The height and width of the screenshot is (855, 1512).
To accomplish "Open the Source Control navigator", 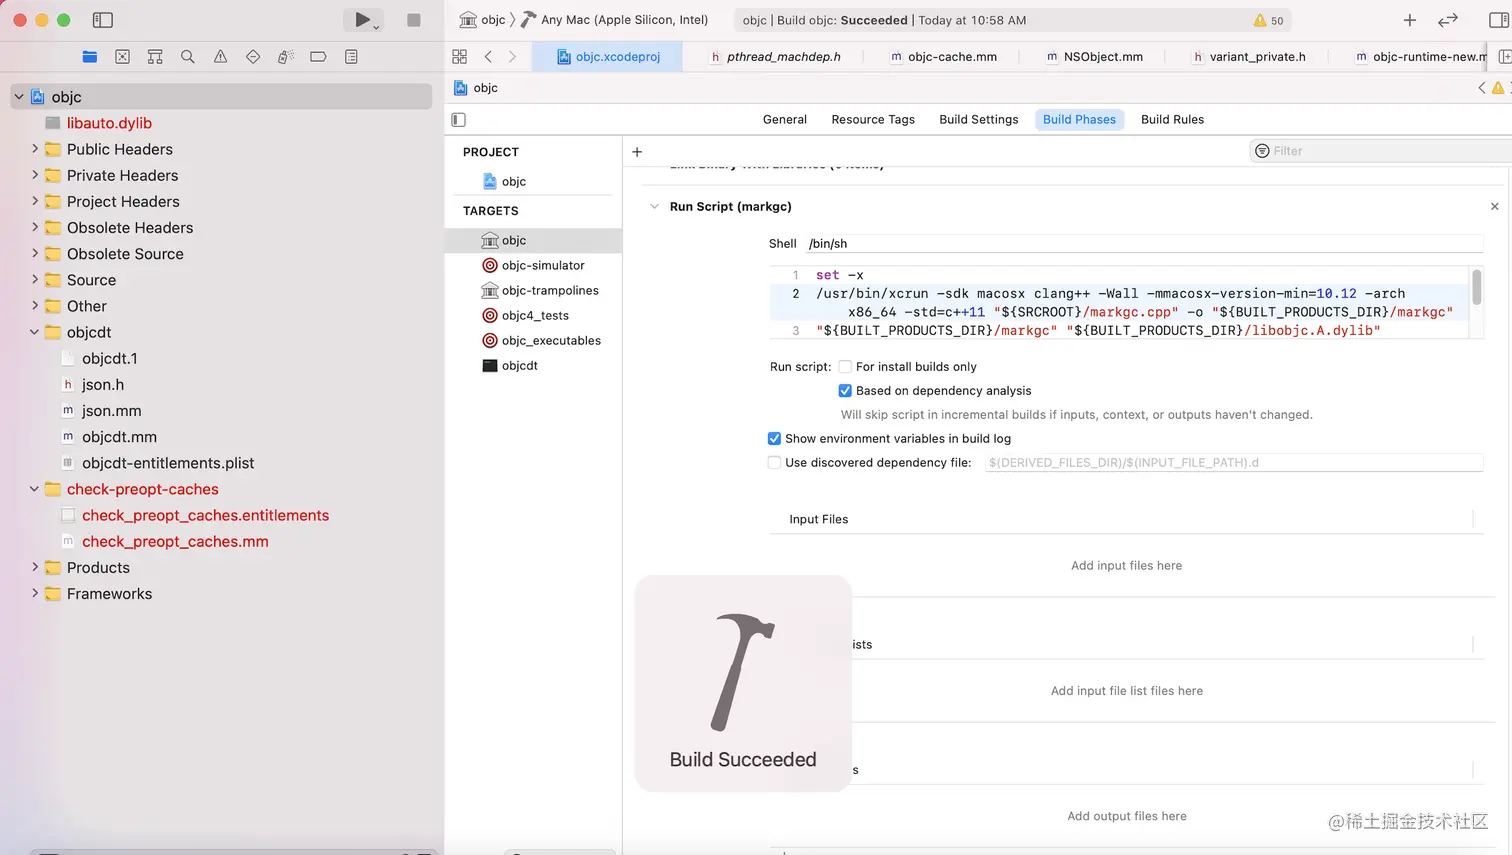I will click(122, 57).
